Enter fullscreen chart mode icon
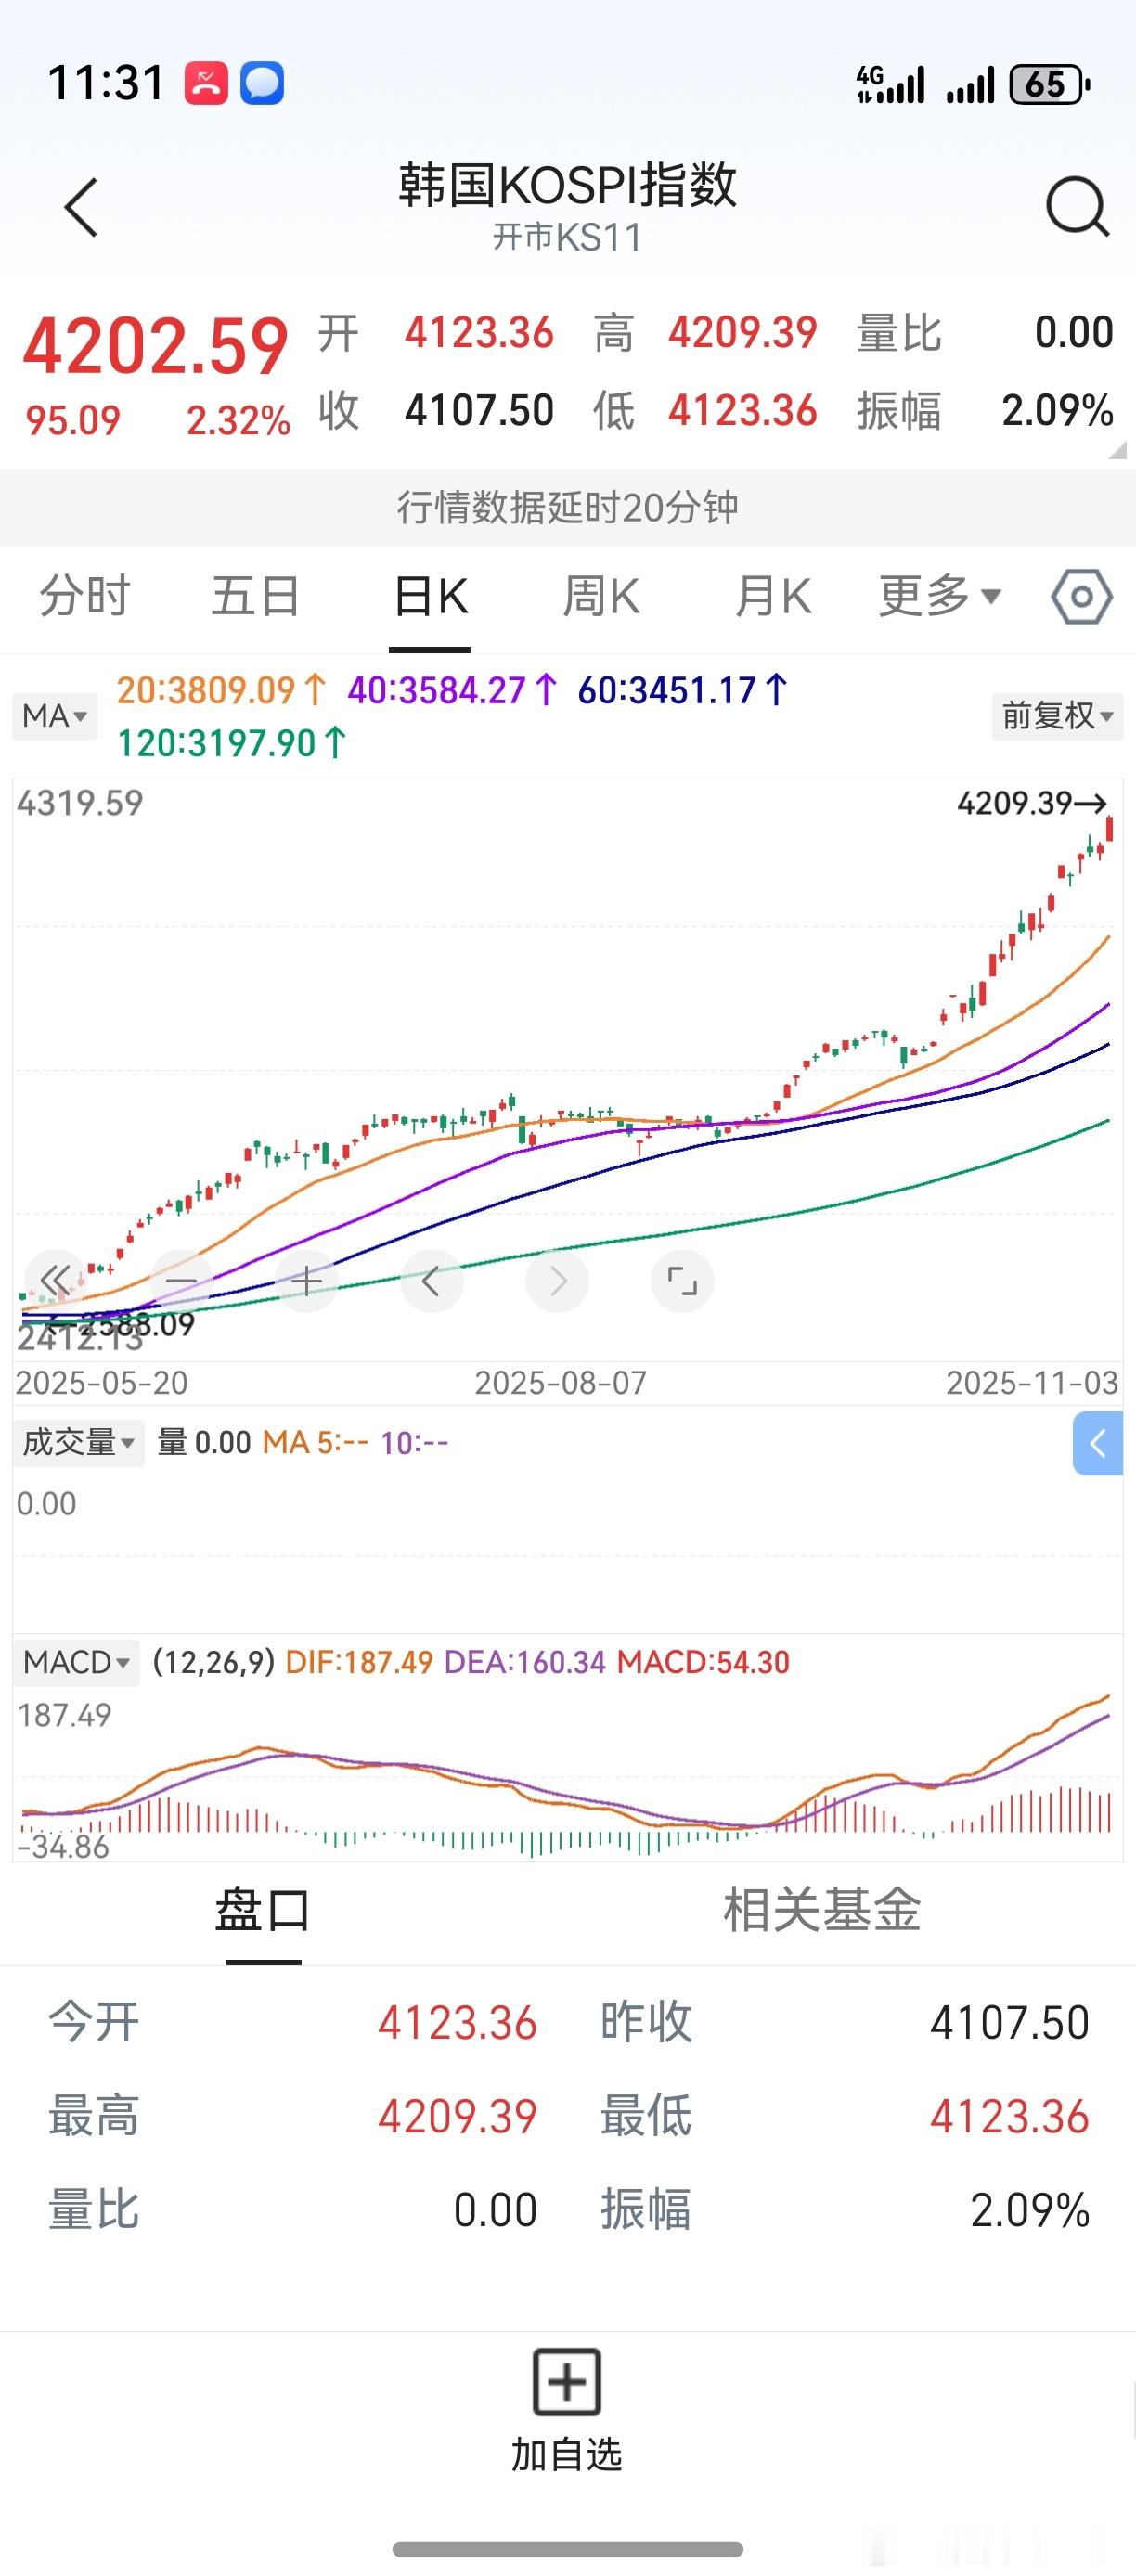This screenshot has height=2576, width=1136. (x=682, y=1280)
